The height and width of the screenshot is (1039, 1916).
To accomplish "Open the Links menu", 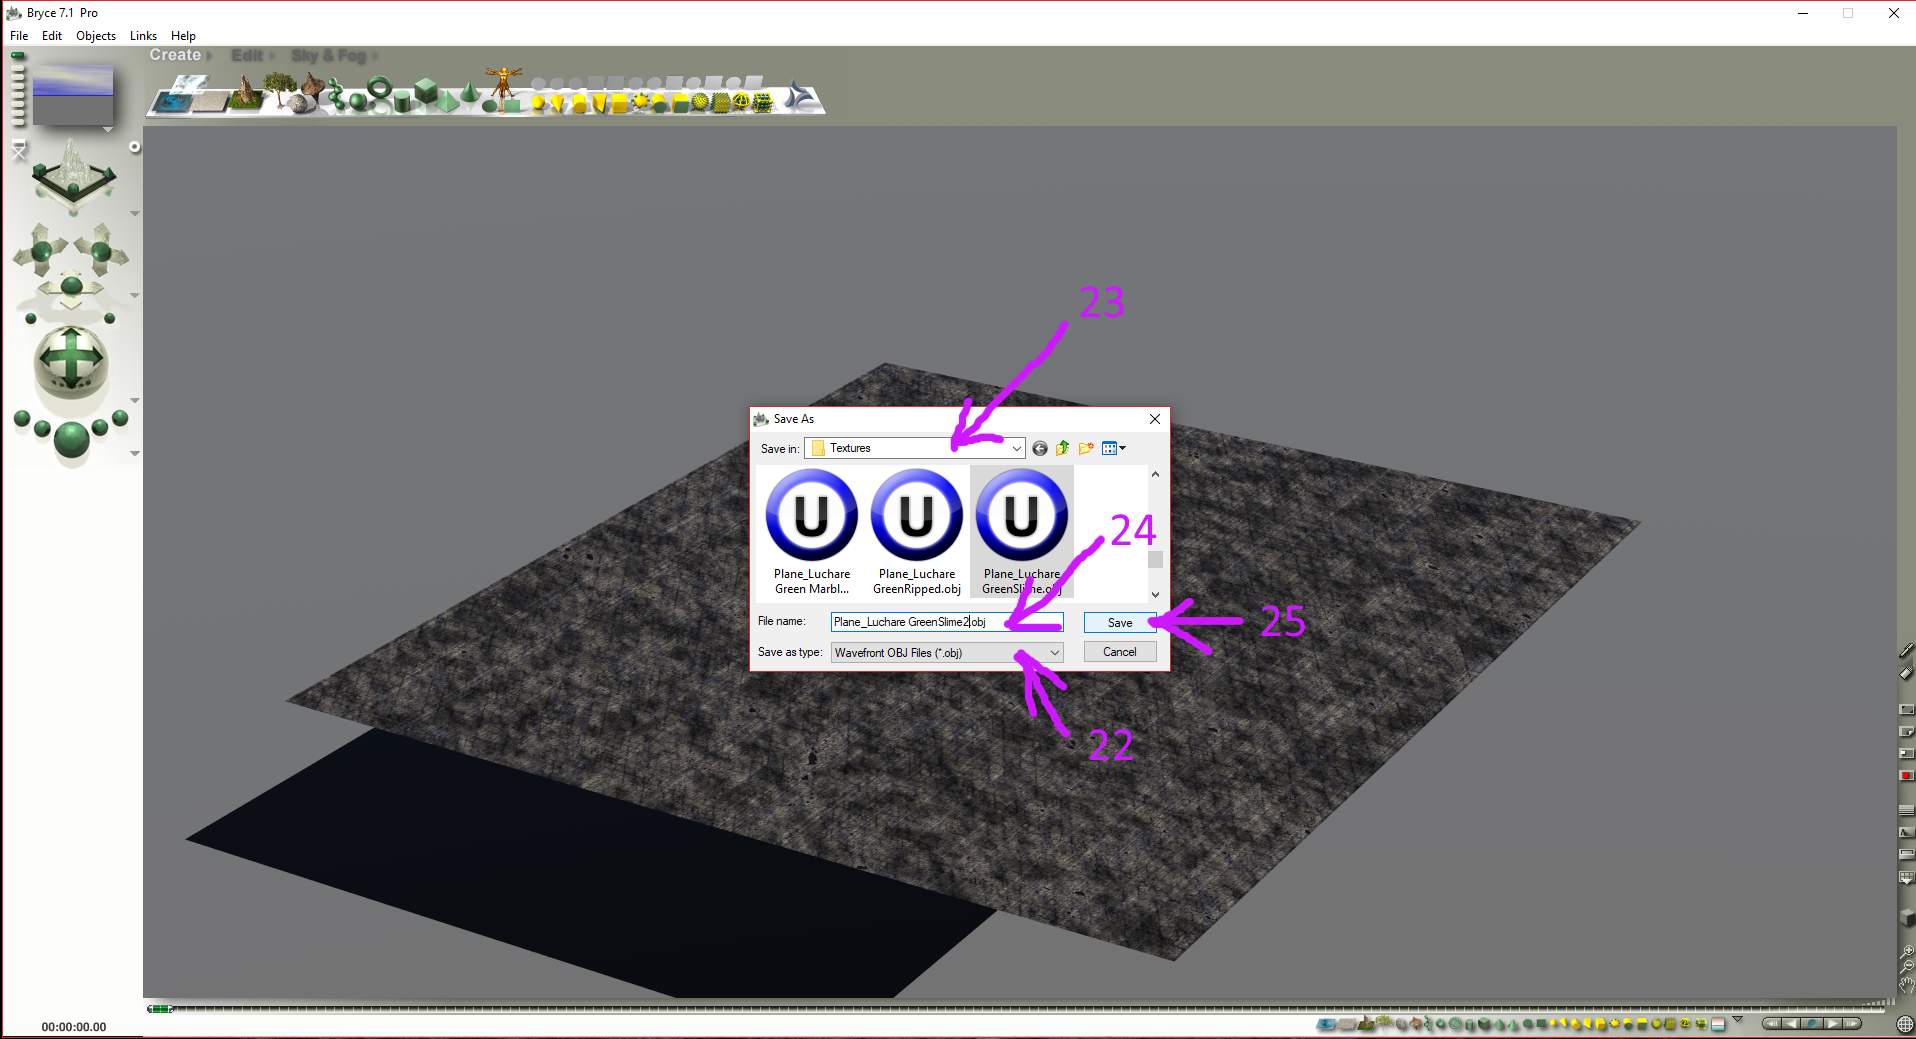I will pyautogui.click(x=143, y=36).
